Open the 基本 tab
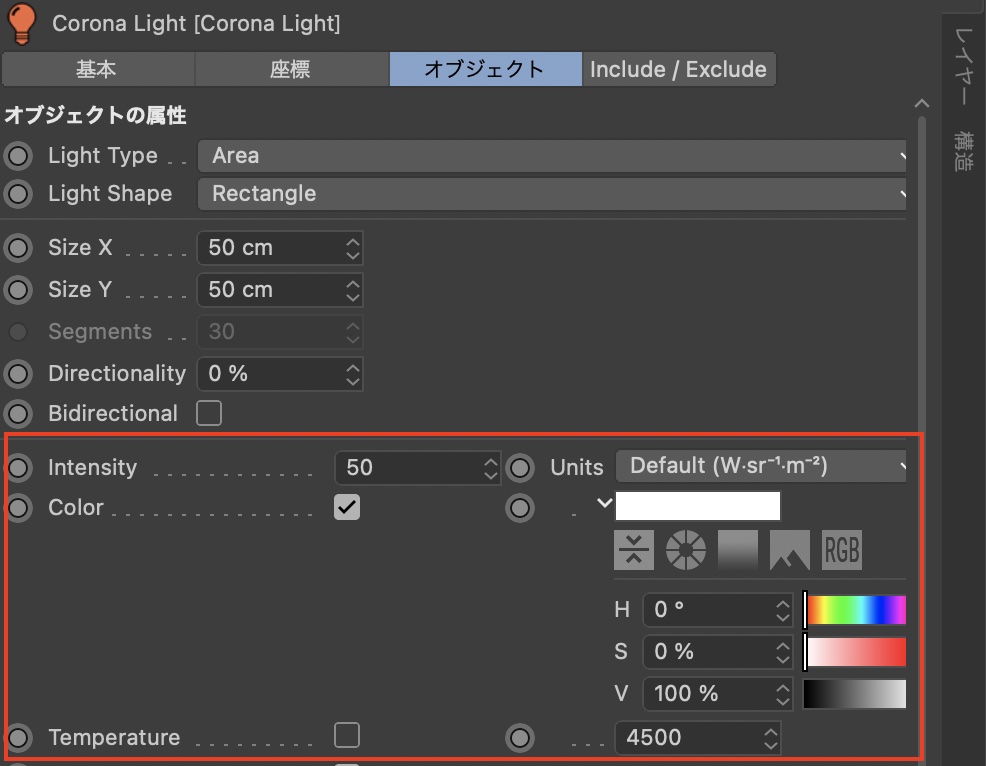This screenshot has height=766, width=986. 97,70
